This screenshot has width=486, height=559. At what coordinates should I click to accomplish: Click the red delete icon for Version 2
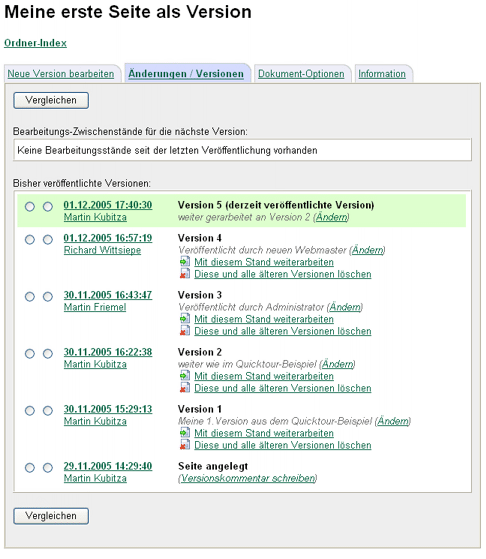click(x=184, y=388)
